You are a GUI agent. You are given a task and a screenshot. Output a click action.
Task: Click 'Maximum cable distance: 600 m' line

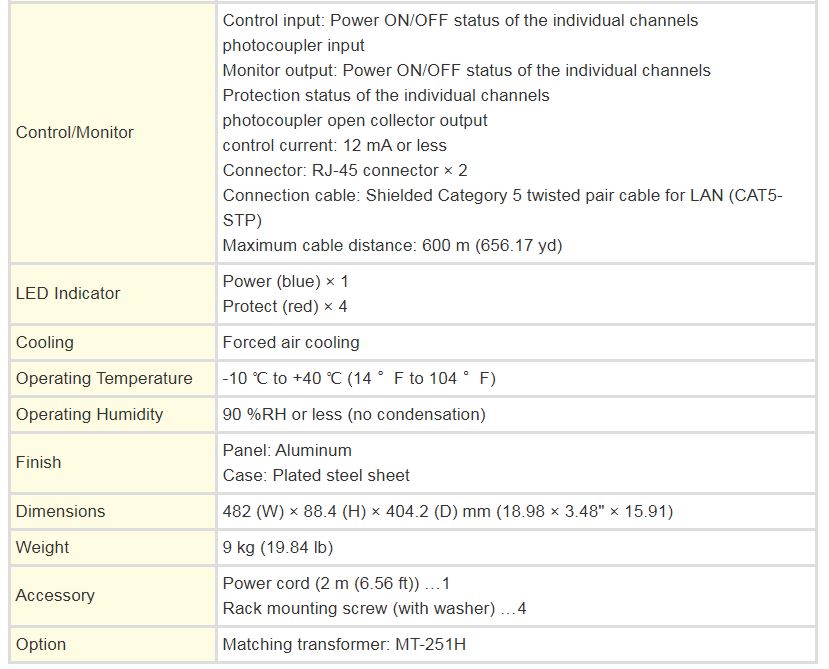pyautogui.click(x=392, y=245)
